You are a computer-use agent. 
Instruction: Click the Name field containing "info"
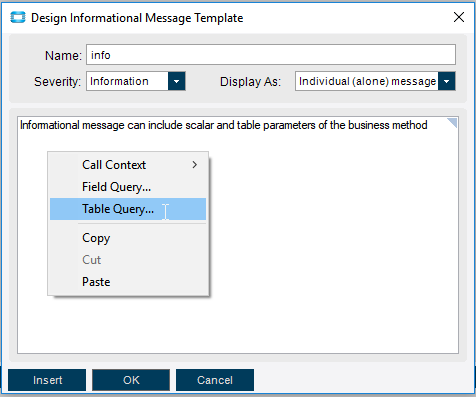click(271, 55)
